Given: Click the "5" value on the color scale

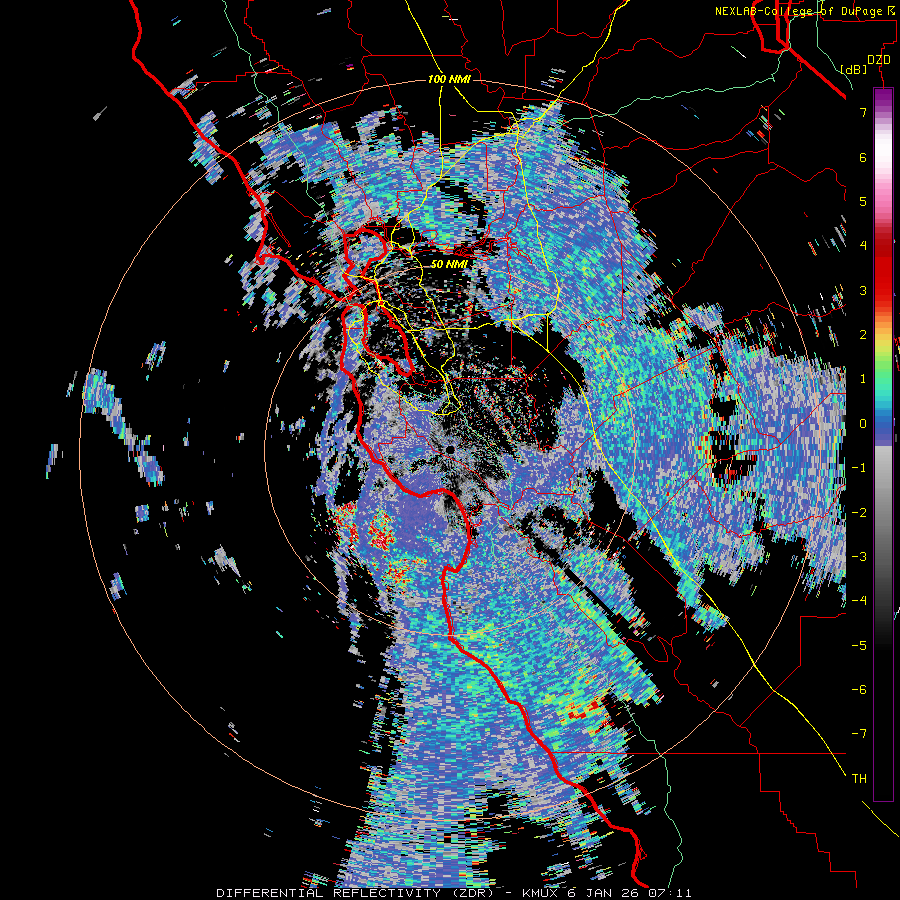Looking at the screenshot, I should (x=863, y=201).
